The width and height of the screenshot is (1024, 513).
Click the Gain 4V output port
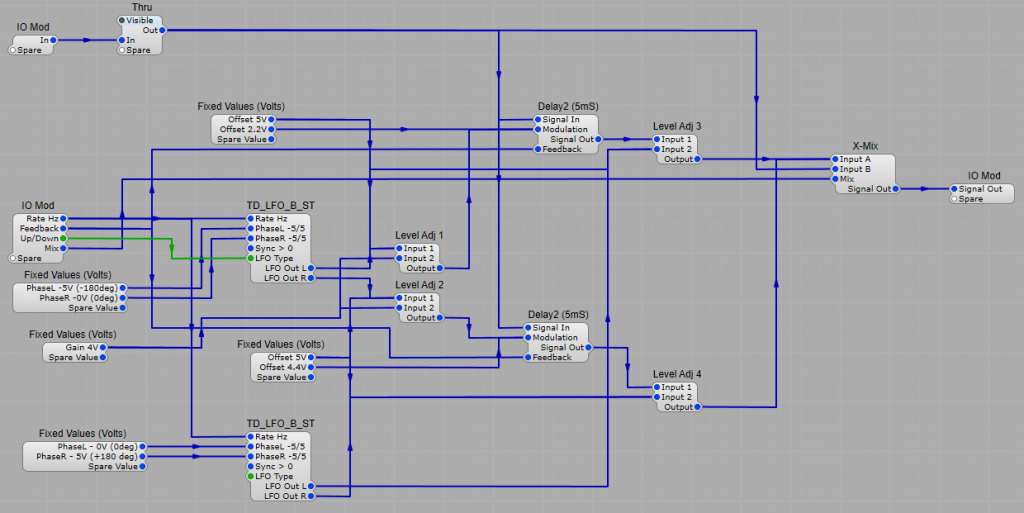(x=103, y=347)
